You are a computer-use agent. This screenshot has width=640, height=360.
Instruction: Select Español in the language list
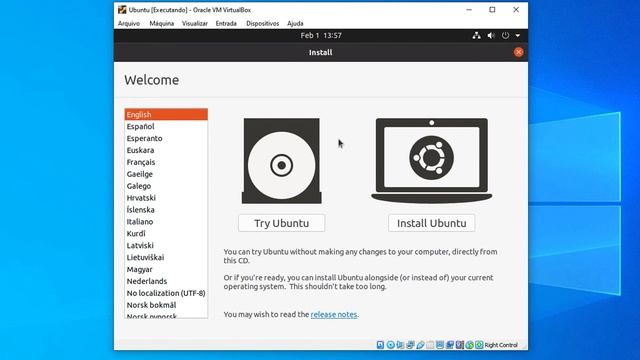coord(166,126)
